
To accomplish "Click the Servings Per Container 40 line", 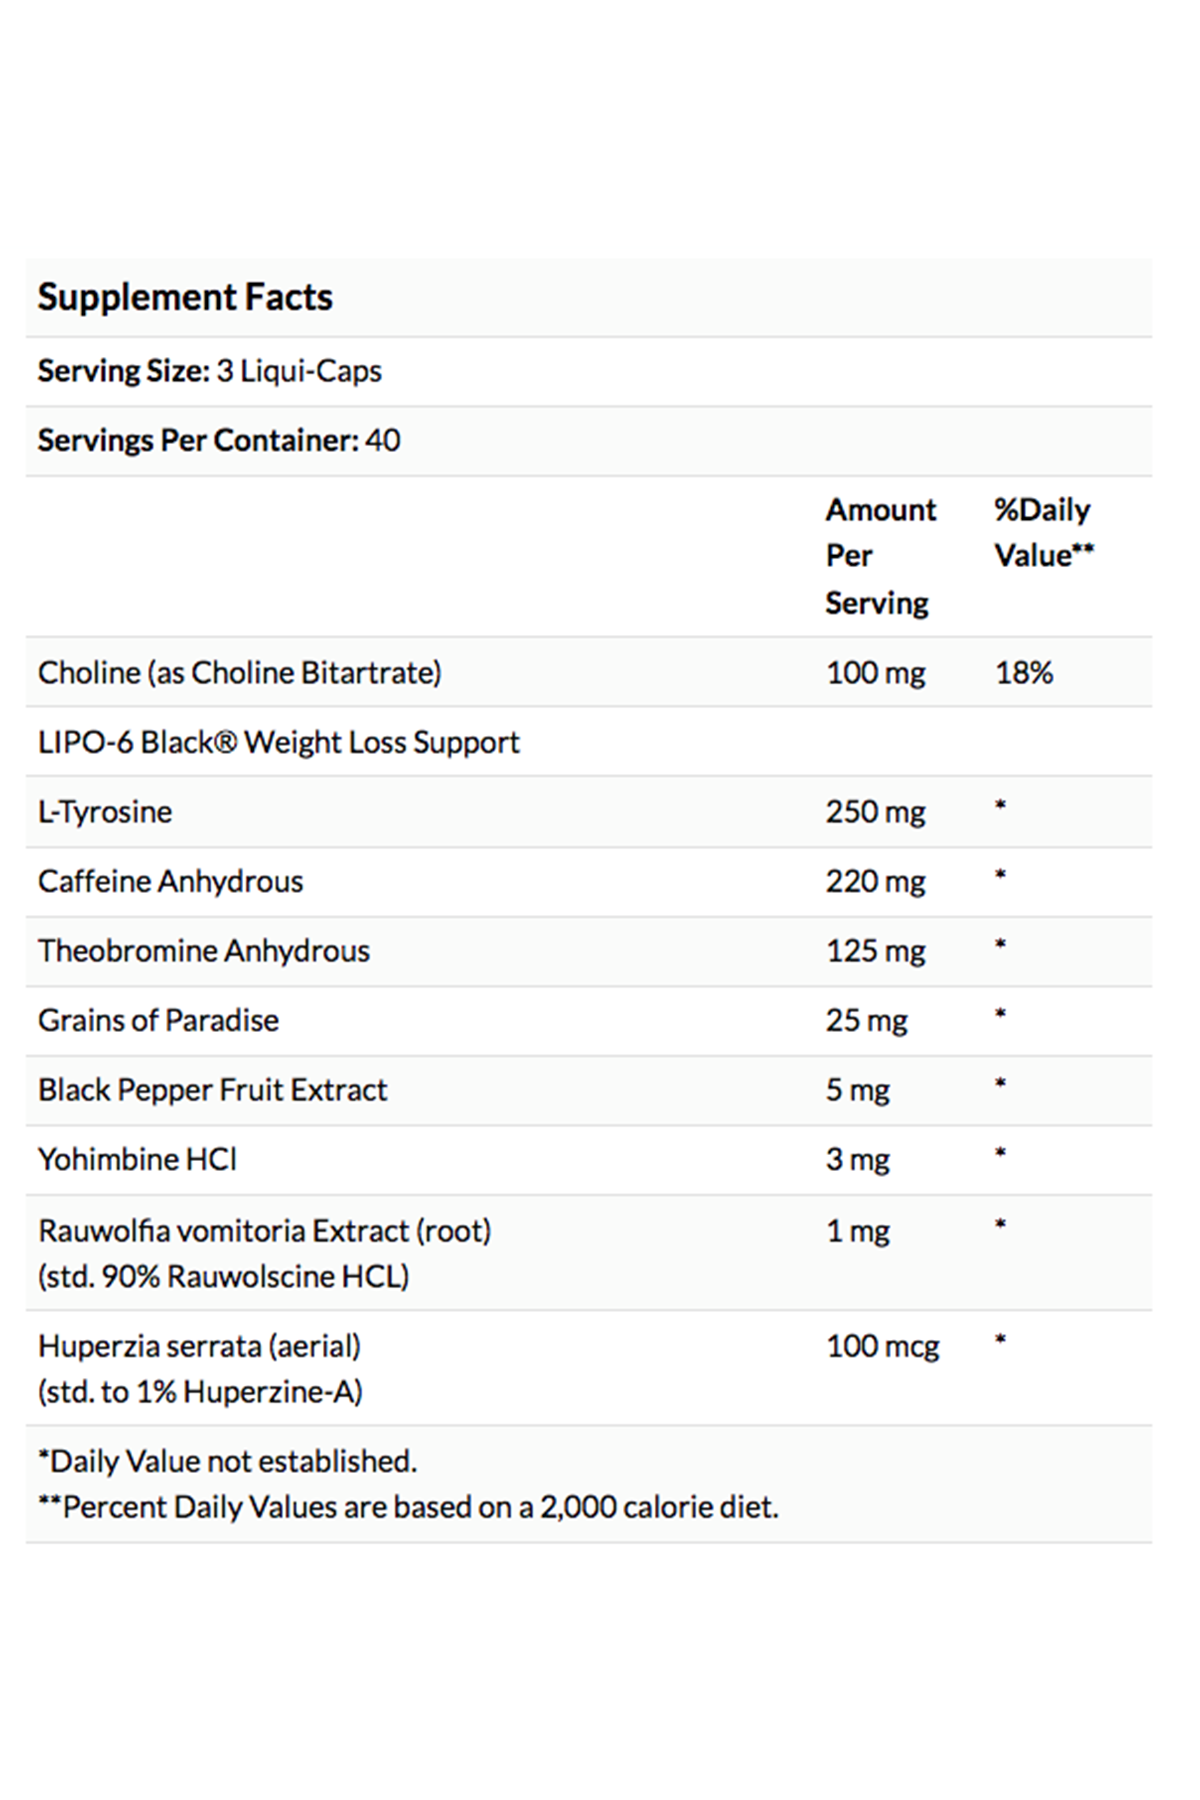I will (x=219, y=440).
